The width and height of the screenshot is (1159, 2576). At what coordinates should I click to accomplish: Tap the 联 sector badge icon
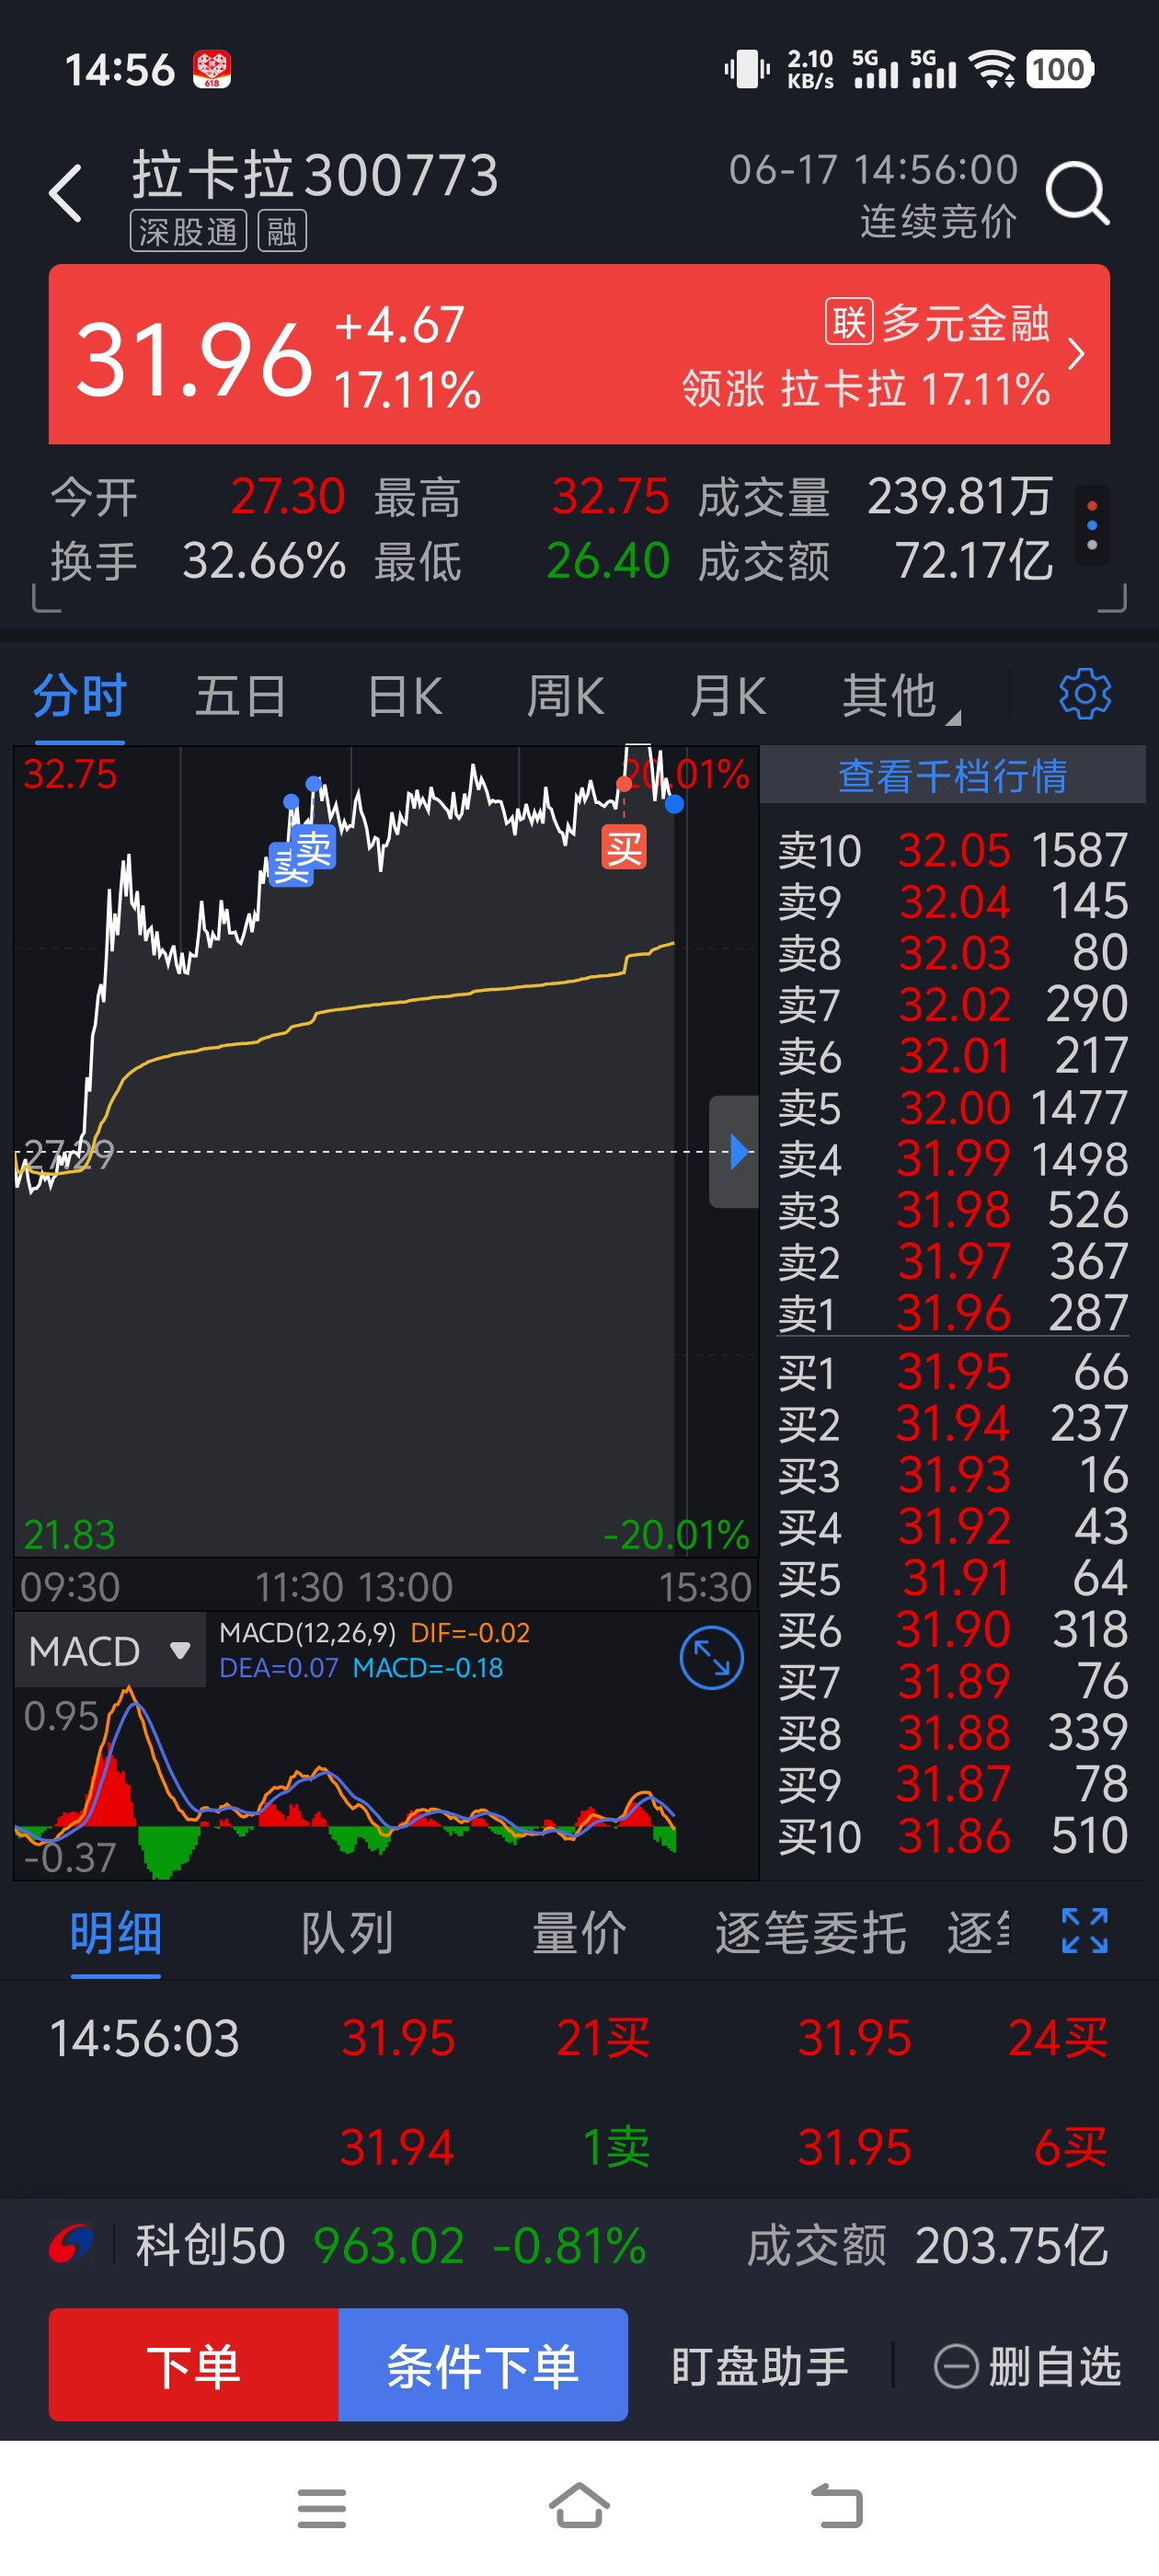849,322
